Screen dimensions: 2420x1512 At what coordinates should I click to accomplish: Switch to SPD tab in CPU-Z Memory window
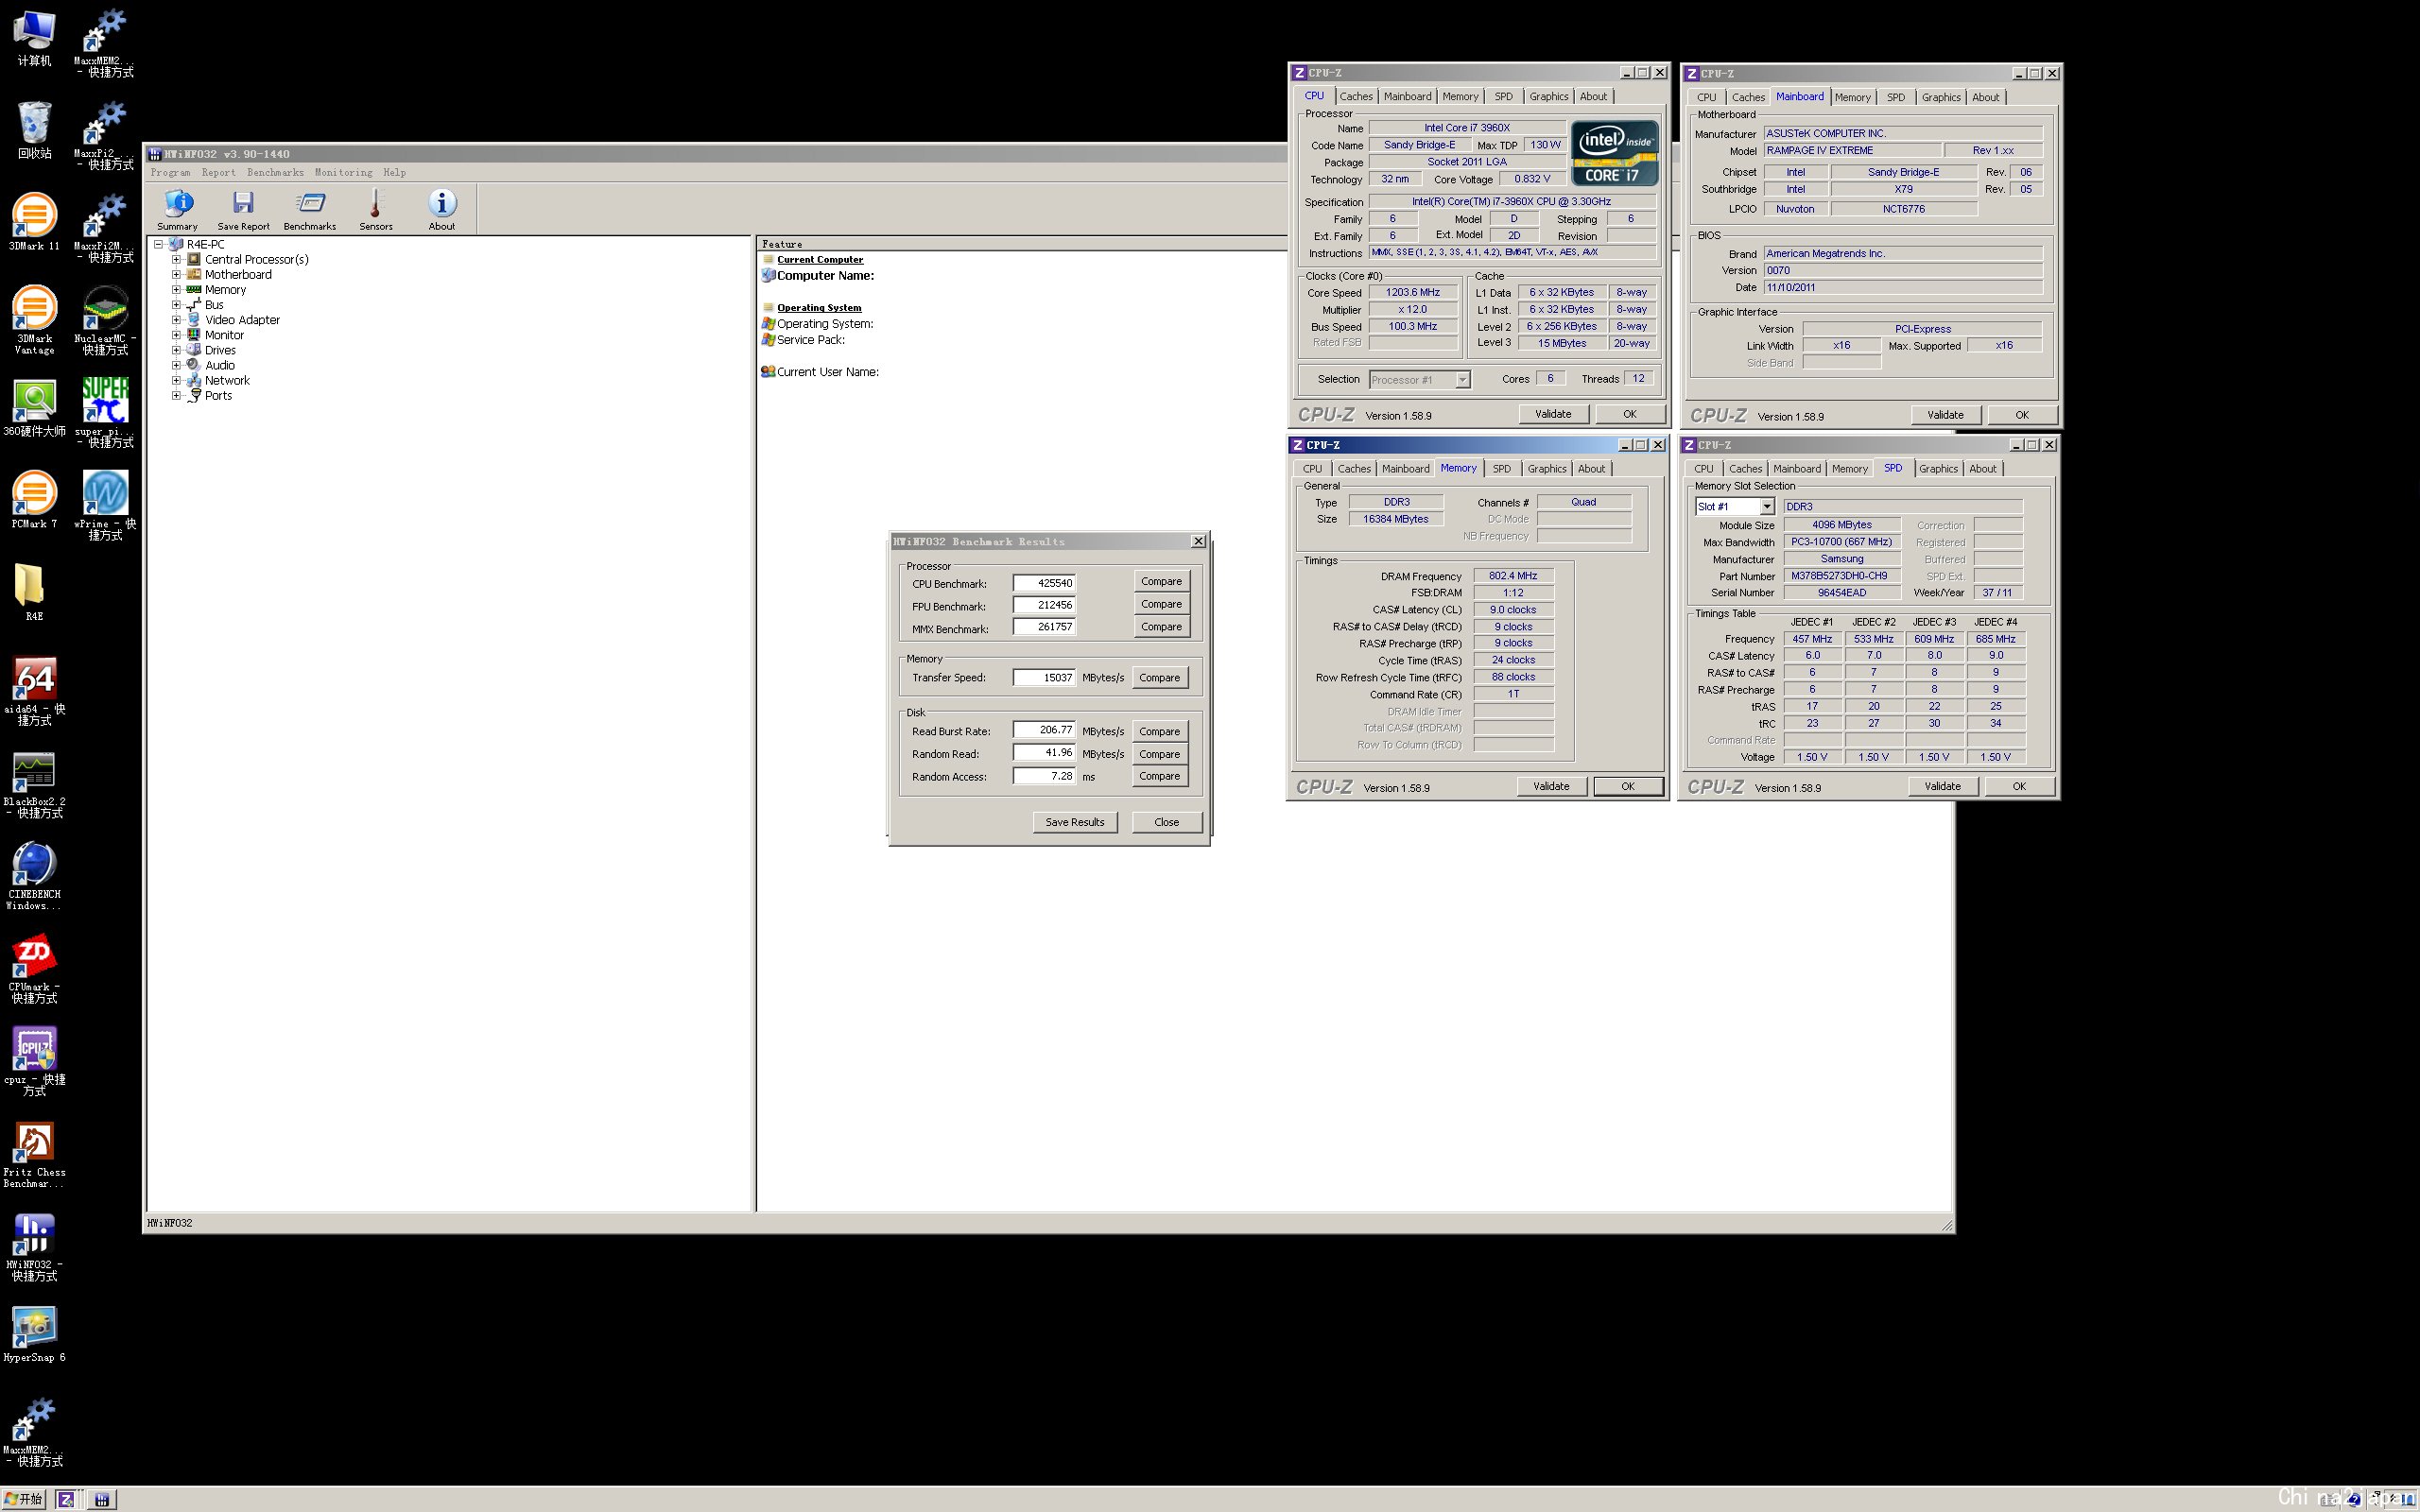pos(1502,469)
